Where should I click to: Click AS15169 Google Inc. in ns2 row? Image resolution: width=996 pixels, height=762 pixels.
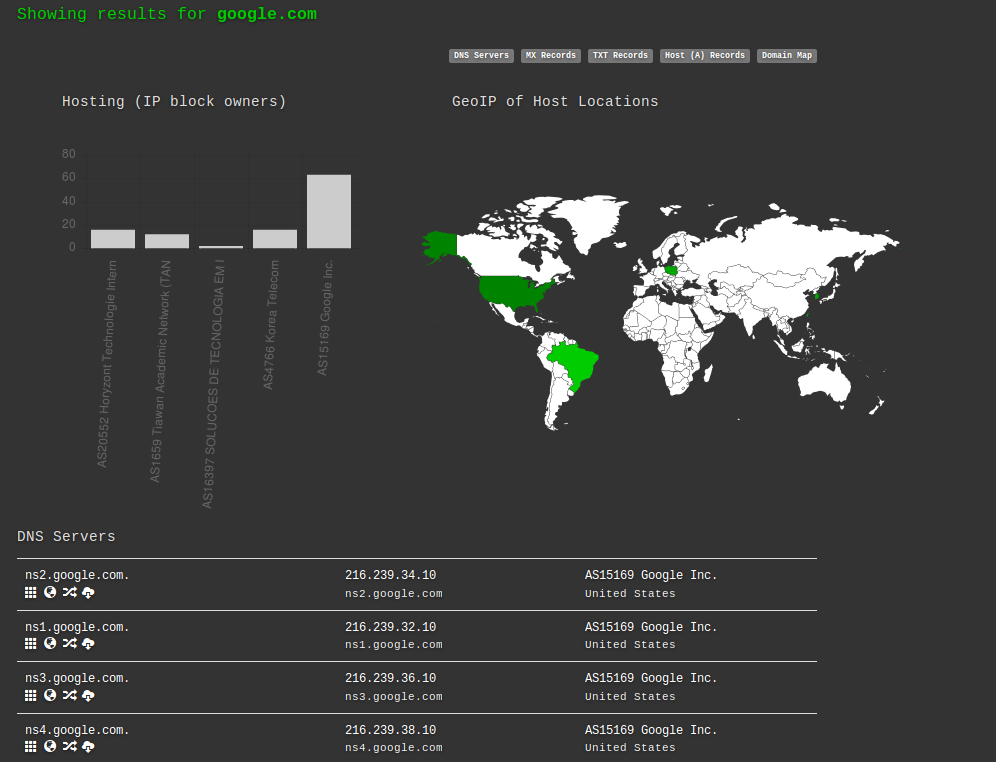point(651,575)
